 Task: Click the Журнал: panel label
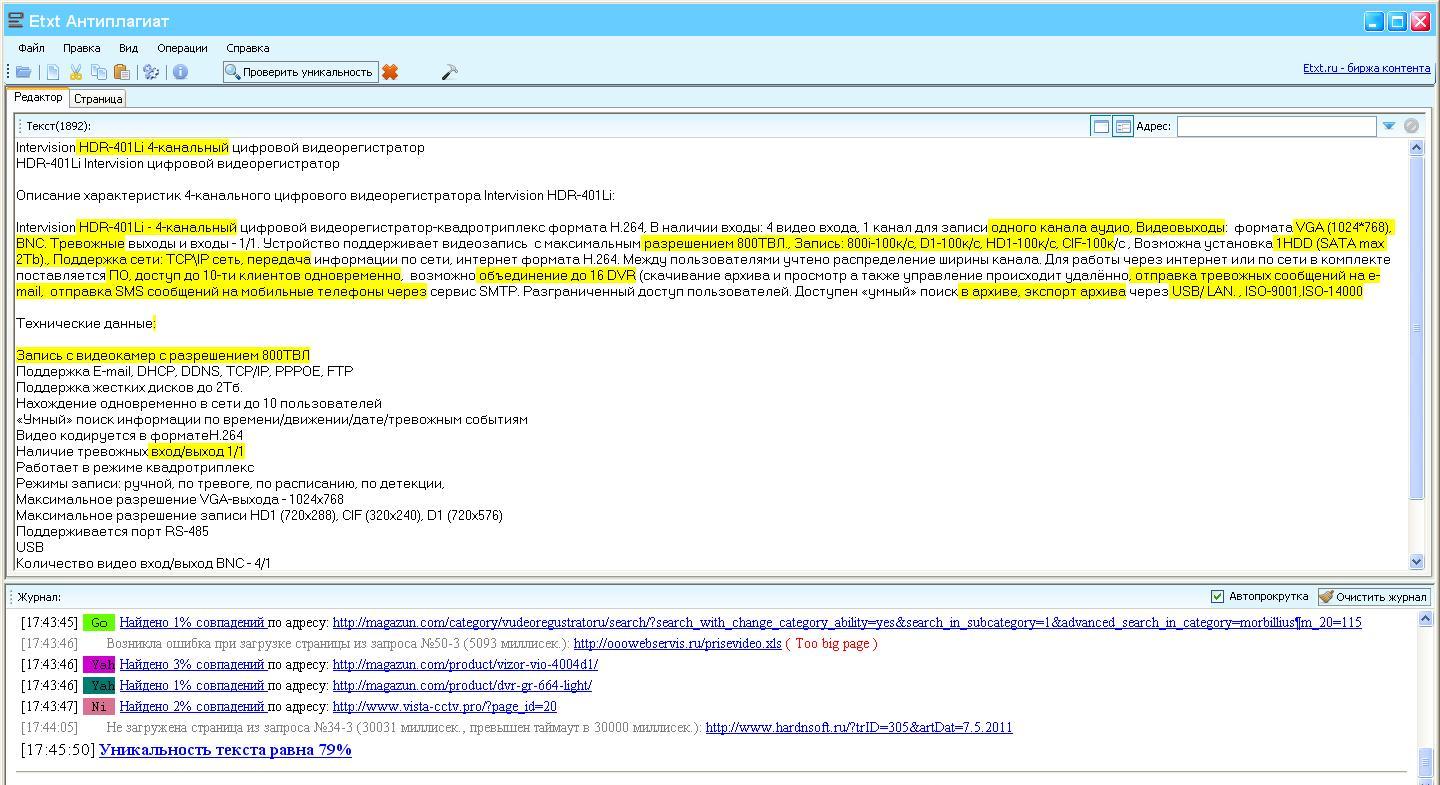[39, 597]
